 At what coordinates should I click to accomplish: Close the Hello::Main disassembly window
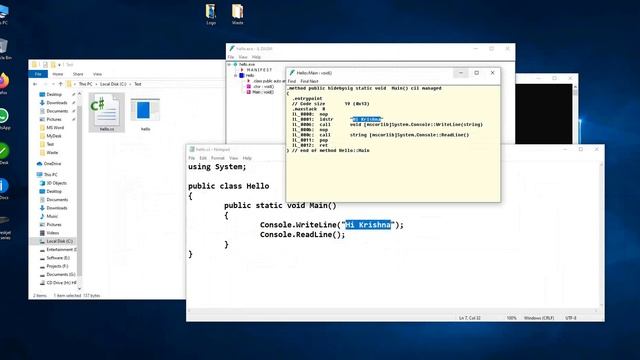click(x=492, y=73)
